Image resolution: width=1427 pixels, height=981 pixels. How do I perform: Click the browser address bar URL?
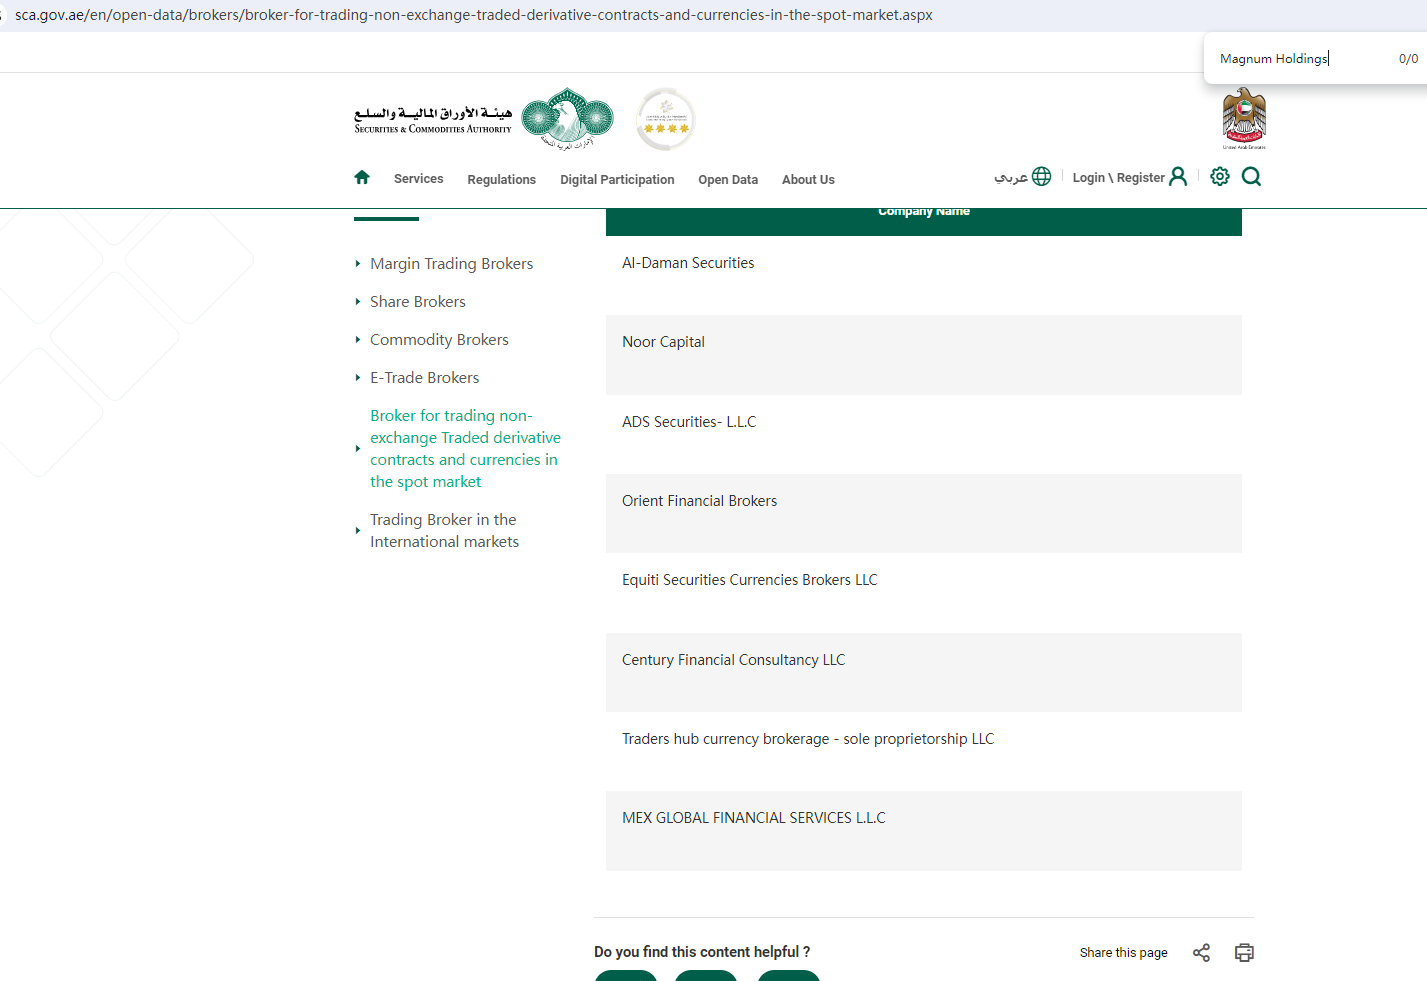(474, 15)
